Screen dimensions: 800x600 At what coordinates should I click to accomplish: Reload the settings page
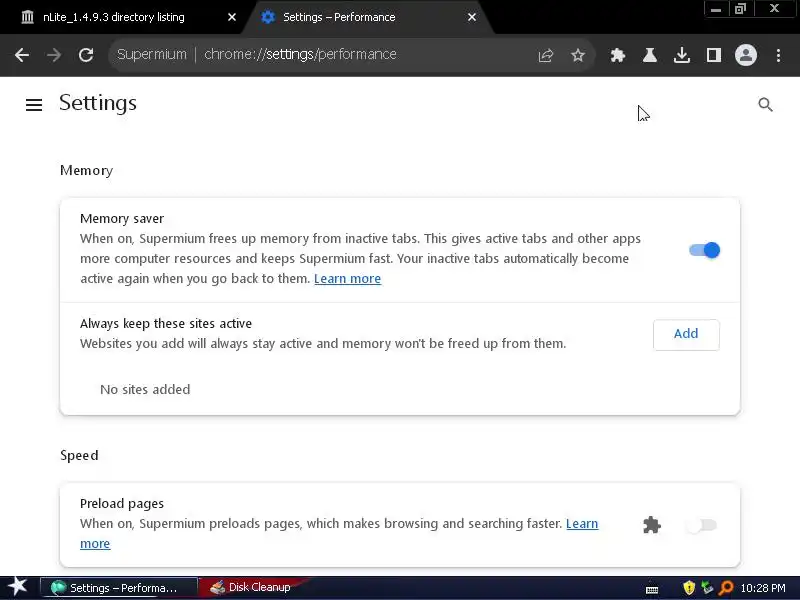coord(86,55)
